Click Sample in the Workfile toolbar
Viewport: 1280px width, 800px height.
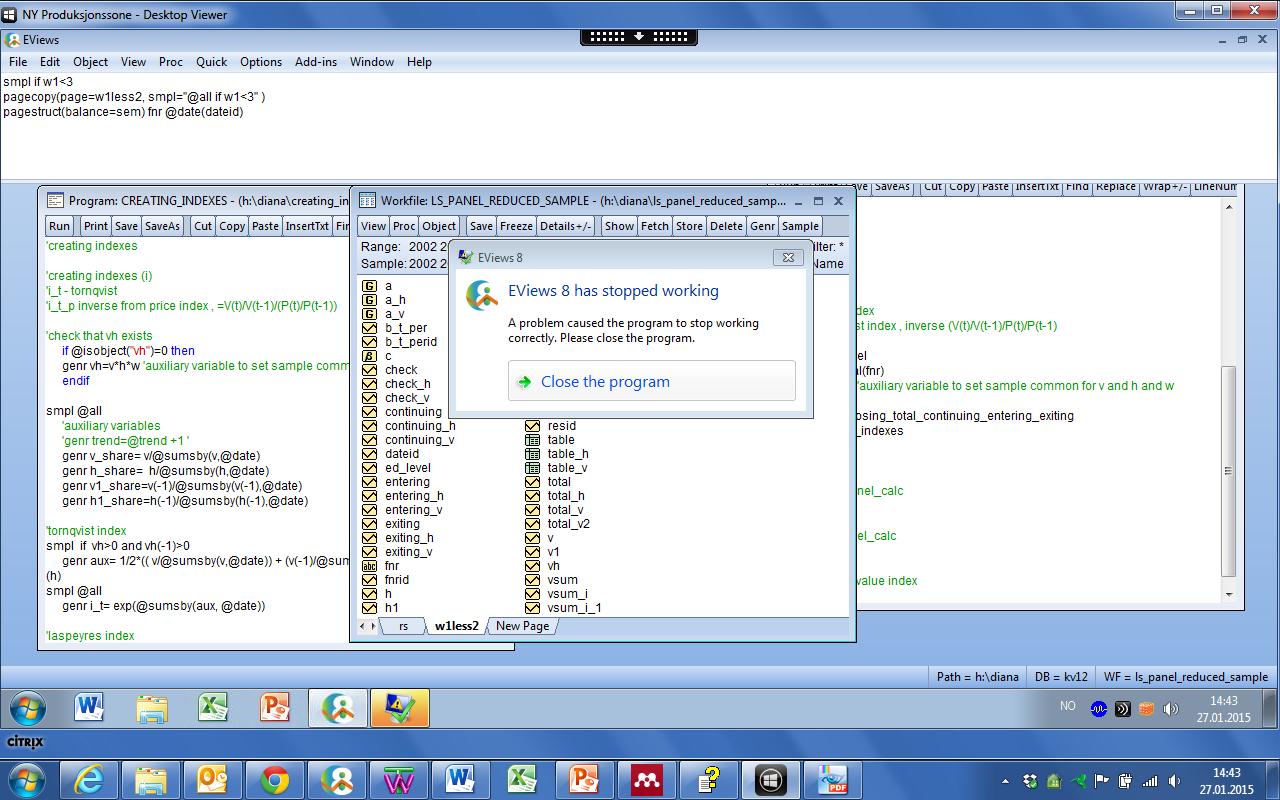800,226
